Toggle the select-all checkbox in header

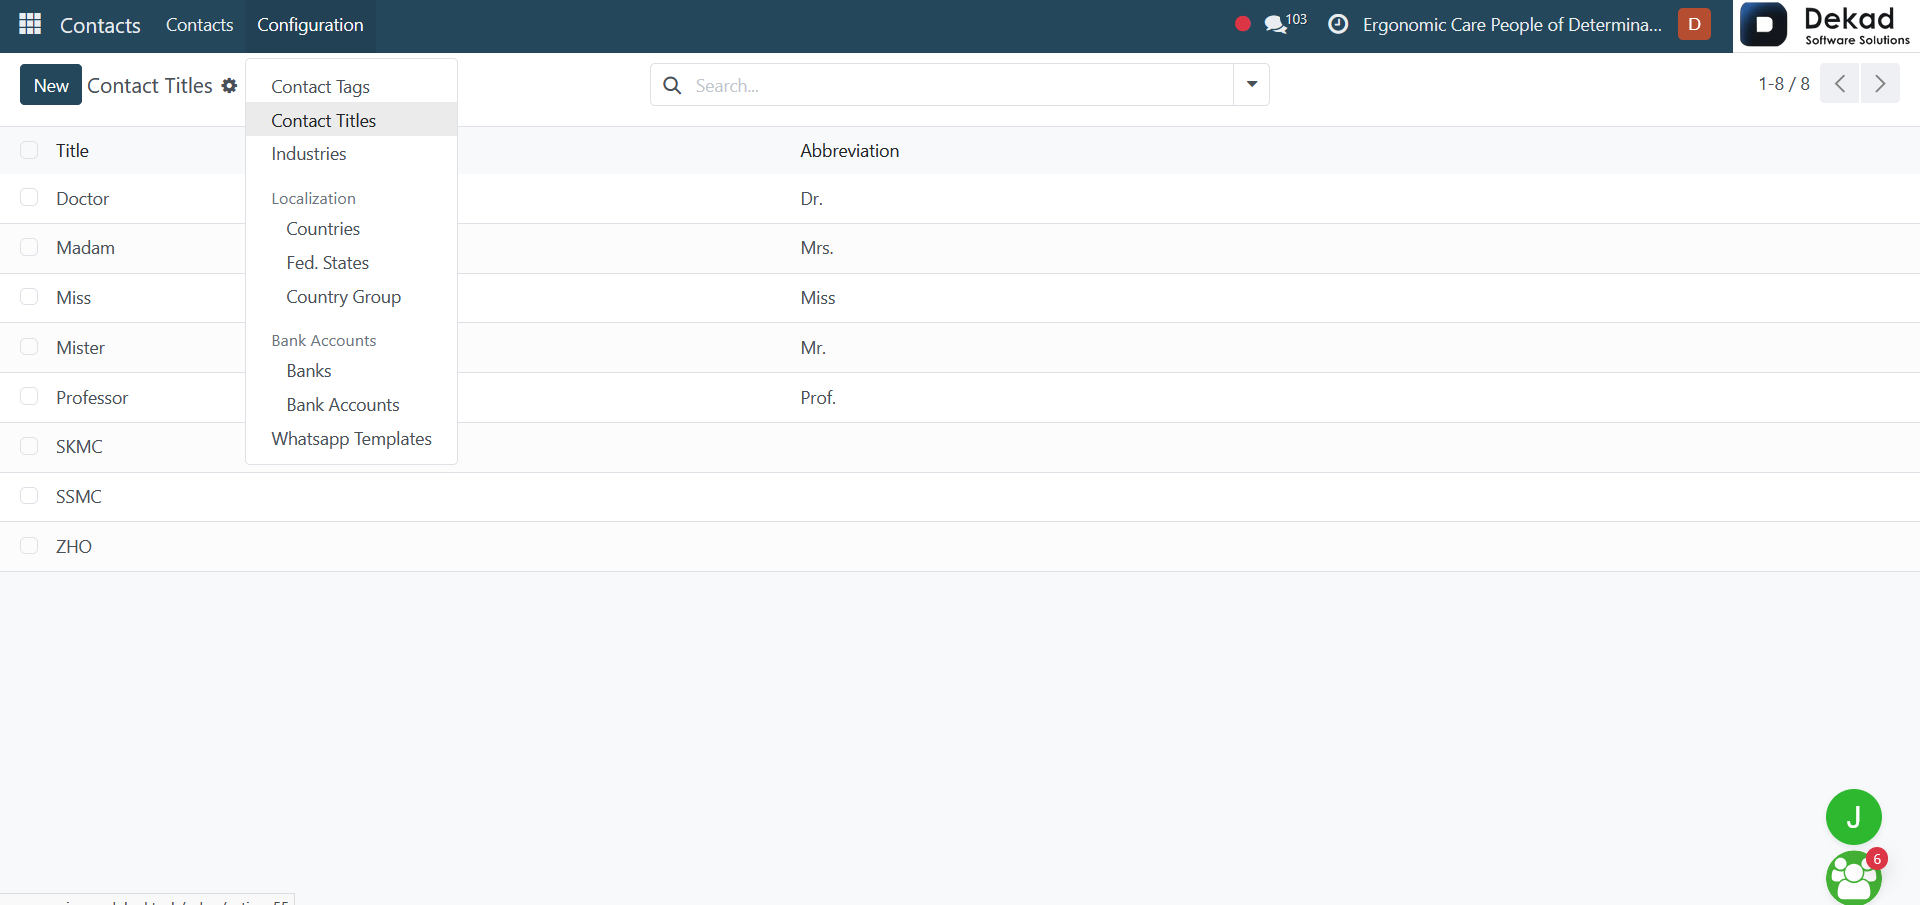(29, 150)
